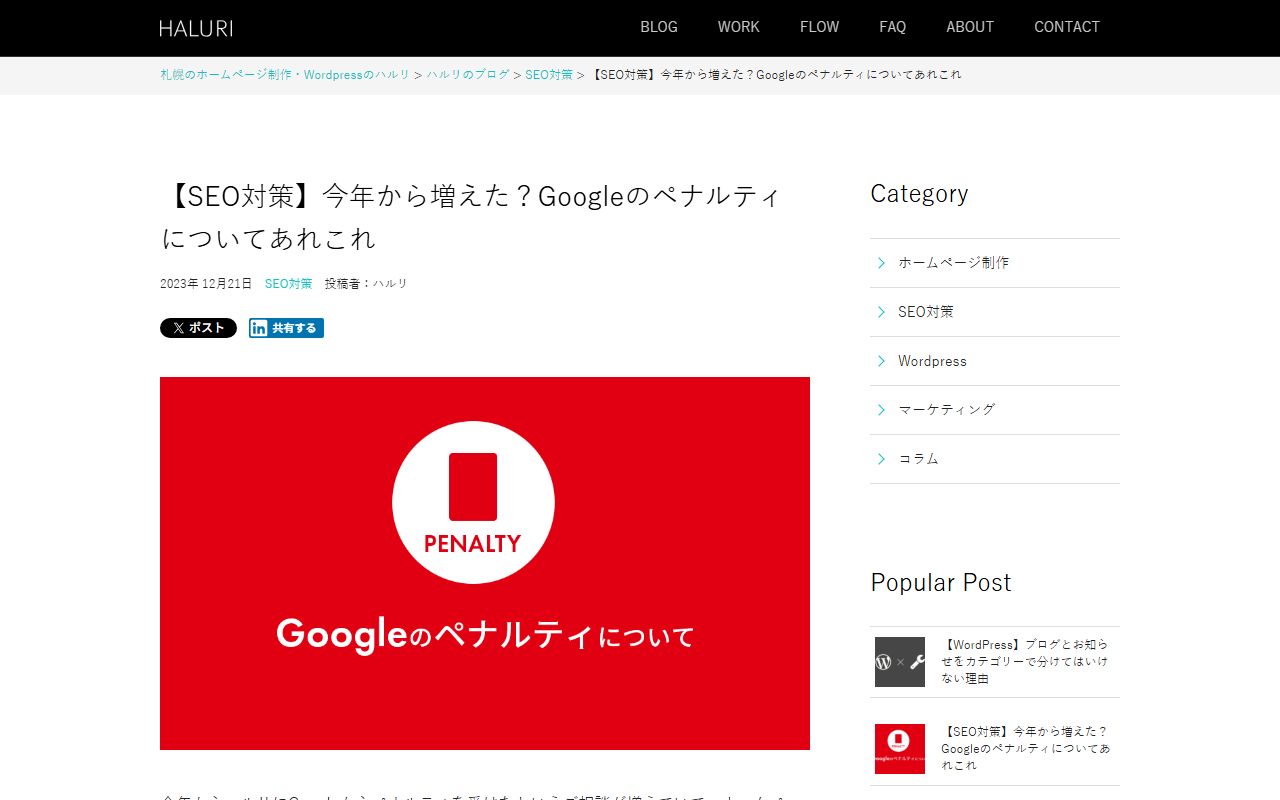Click the breadcrumb link 札幌のホームページ制作・Wordpressのハルリ

(x=285, y=75)
